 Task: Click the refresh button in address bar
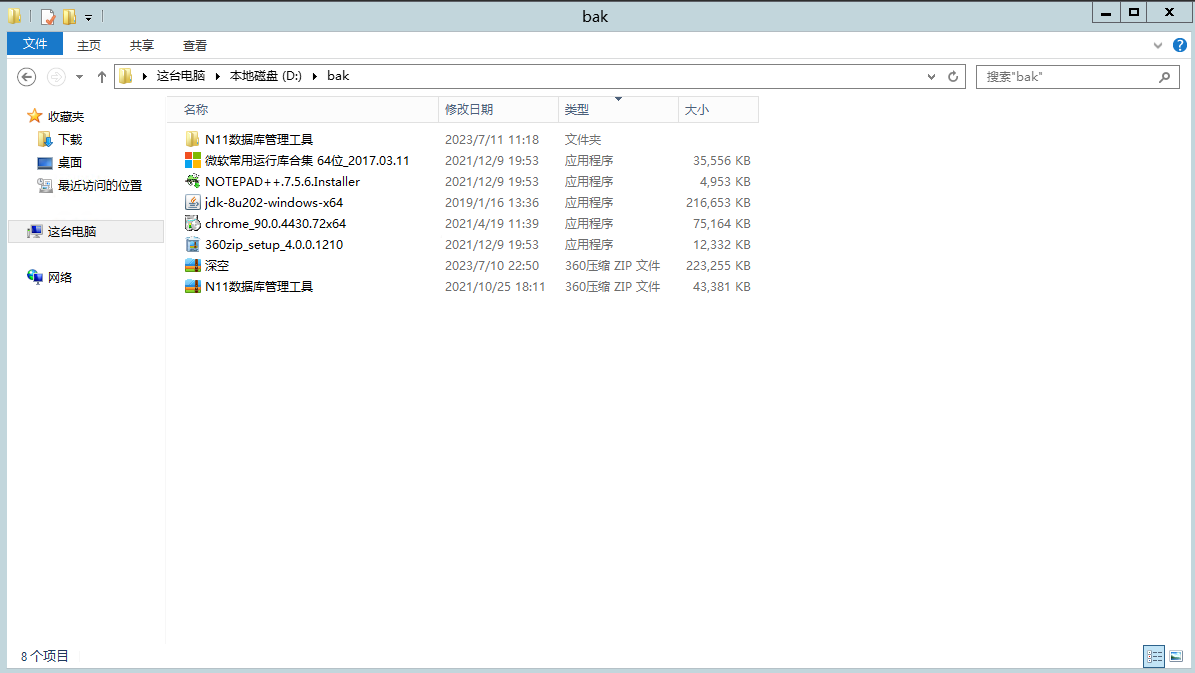point(953,77)
